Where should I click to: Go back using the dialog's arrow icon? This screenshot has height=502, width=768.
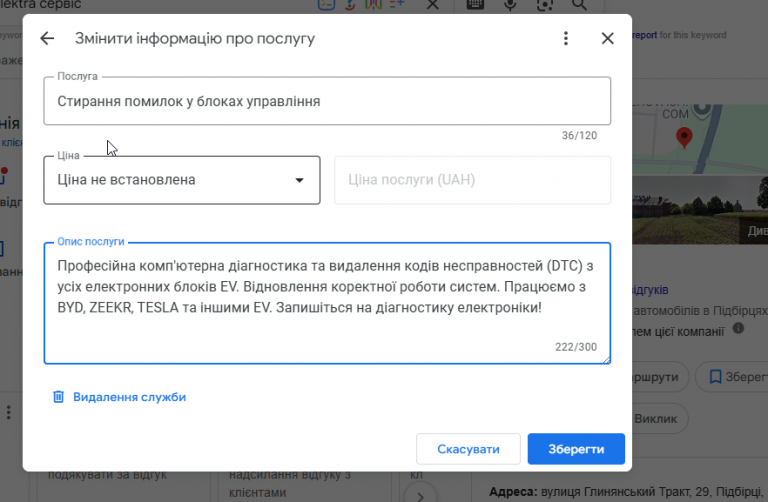(47, 38)
